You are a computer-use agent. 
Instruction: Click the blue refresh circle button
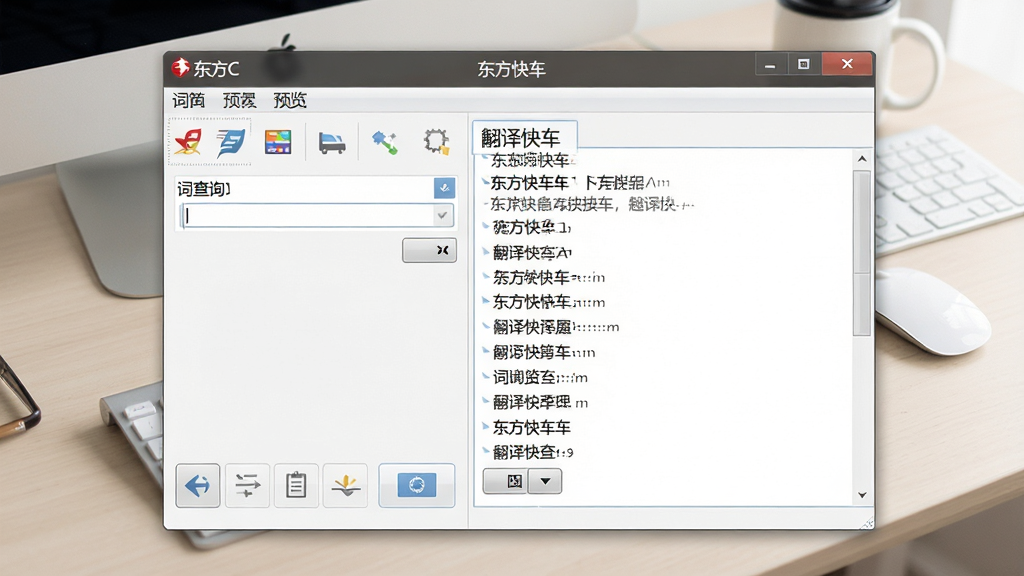tap(417, 485)
